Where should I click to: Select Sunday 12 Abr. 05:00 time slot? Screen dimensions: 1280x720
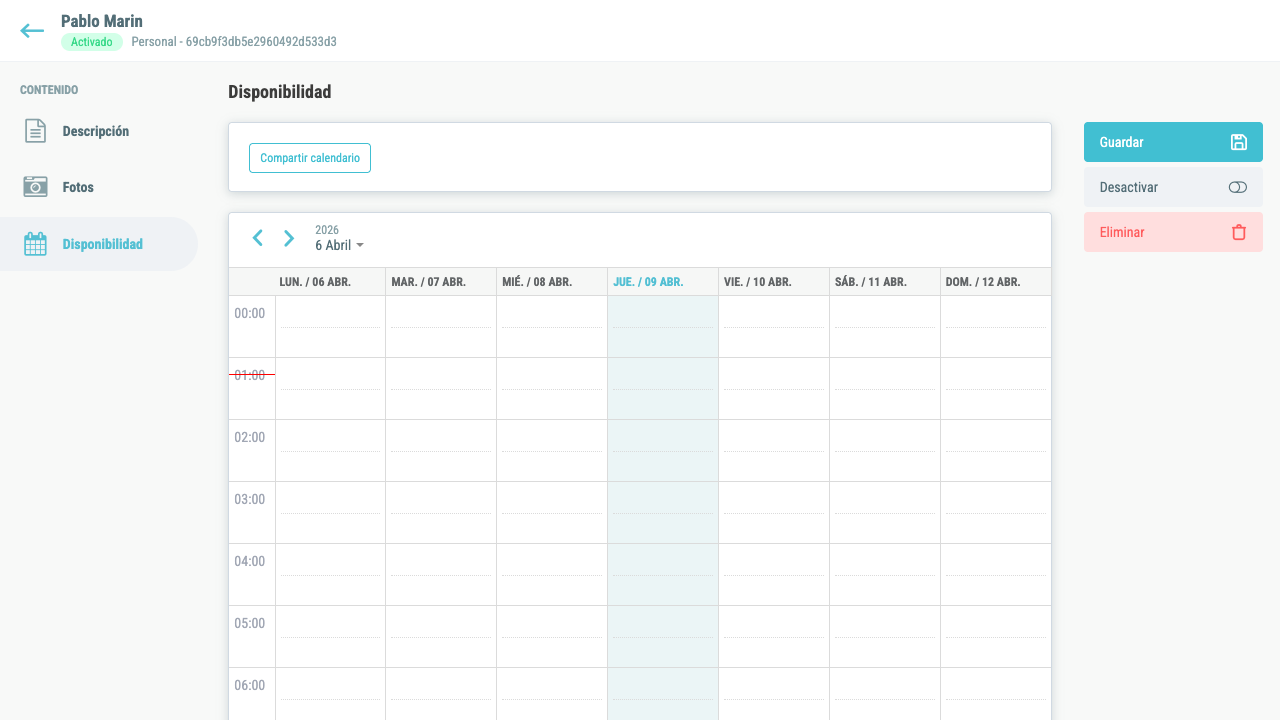coord(996,637)
